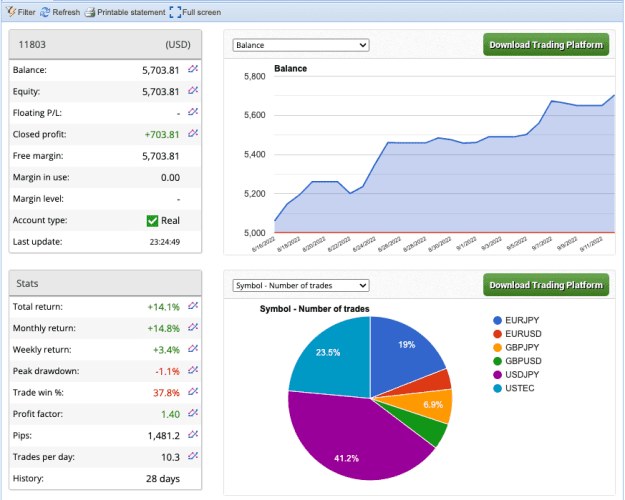Select the small green GBPUSD pie slice

(426, 429)
